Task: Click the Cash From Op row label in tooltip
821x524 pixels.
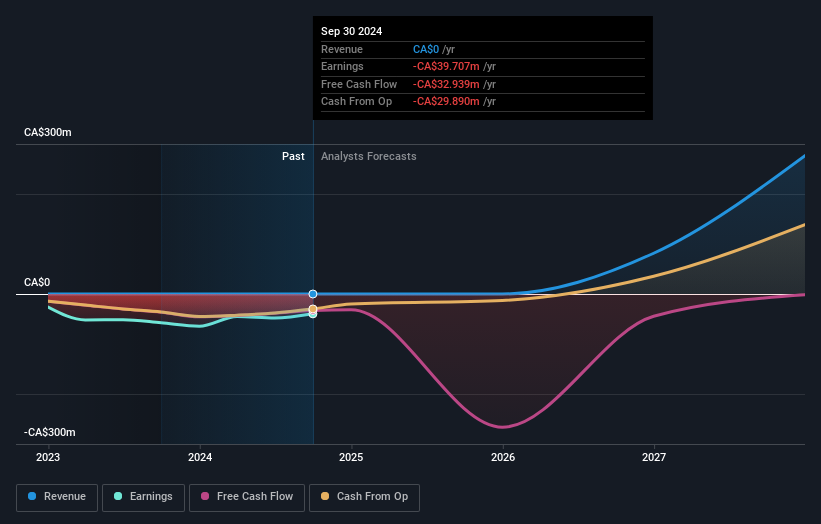Action: pyautogui.click(x=357, y=102)
